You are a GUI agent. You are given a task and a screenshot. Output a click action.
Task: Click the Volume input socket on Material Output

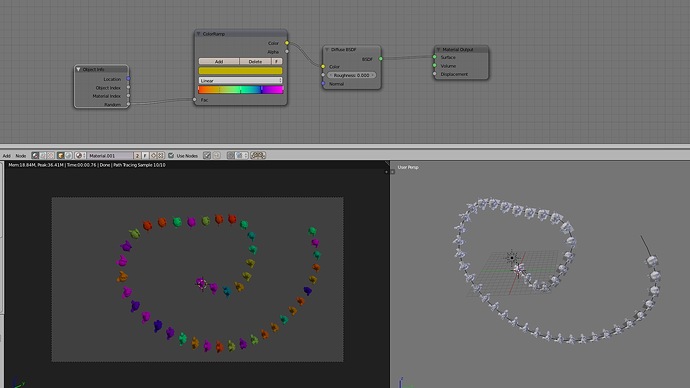coord(434,66)
